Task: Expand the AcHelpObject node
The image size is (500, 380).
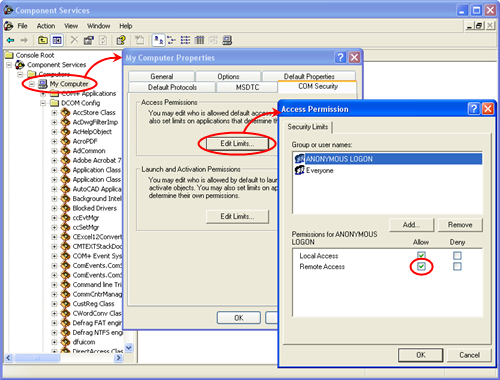Action: point(54,132)
